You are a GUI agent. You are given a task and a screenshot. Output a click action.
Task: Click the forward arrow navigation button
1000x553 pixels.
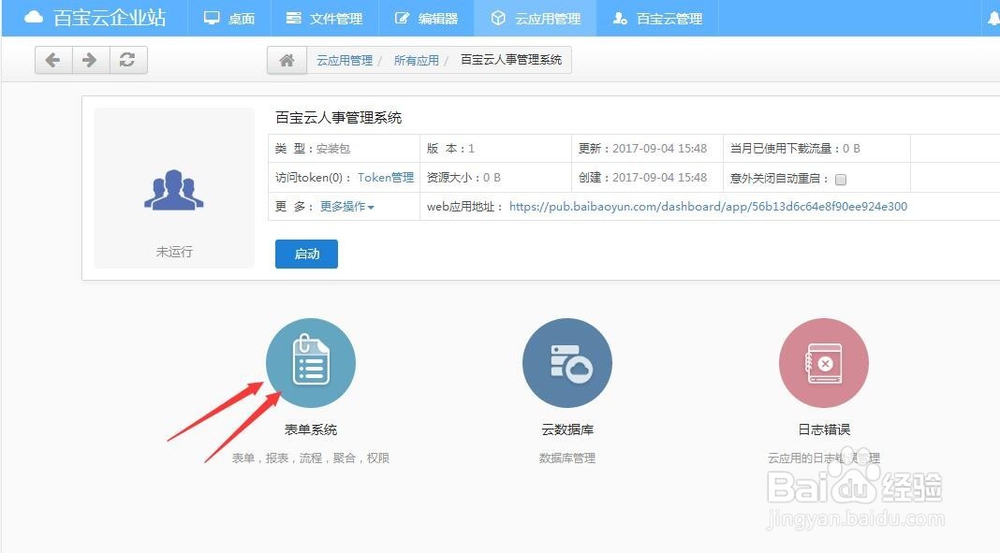(x=91, y=60)
